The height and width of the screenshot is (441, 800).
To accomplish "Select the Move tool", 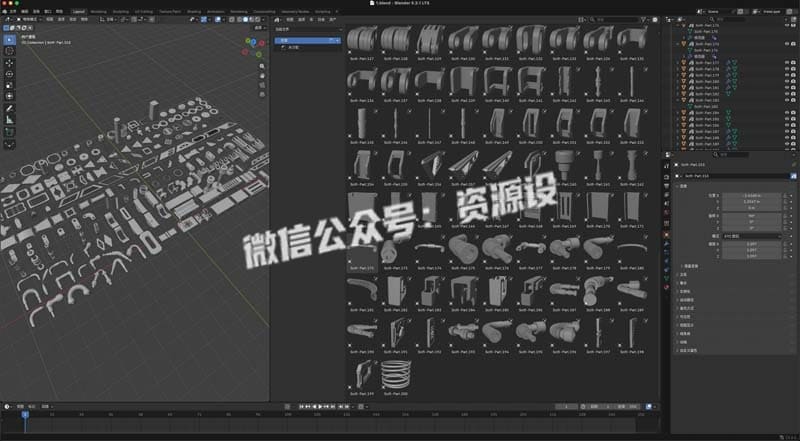I will (10, 63).
